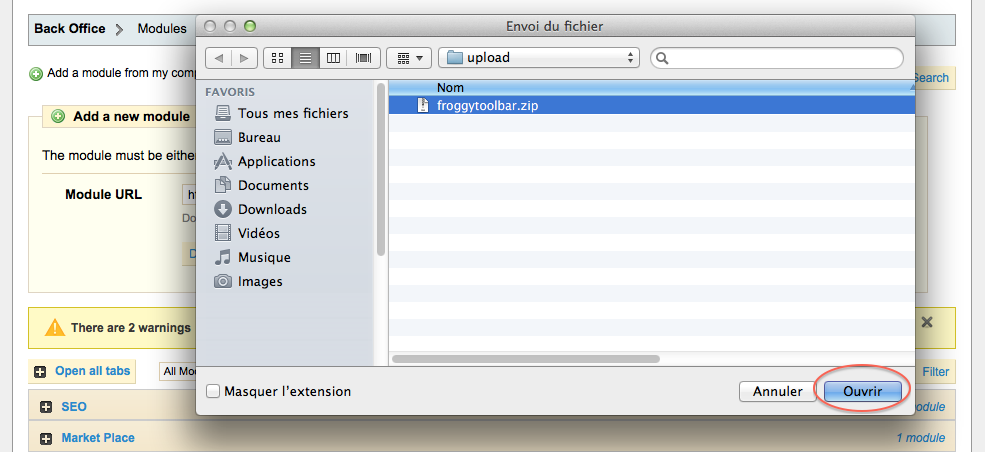
Task: Toggle Masquer l'extension checkbox
Action: click(213, 391)
